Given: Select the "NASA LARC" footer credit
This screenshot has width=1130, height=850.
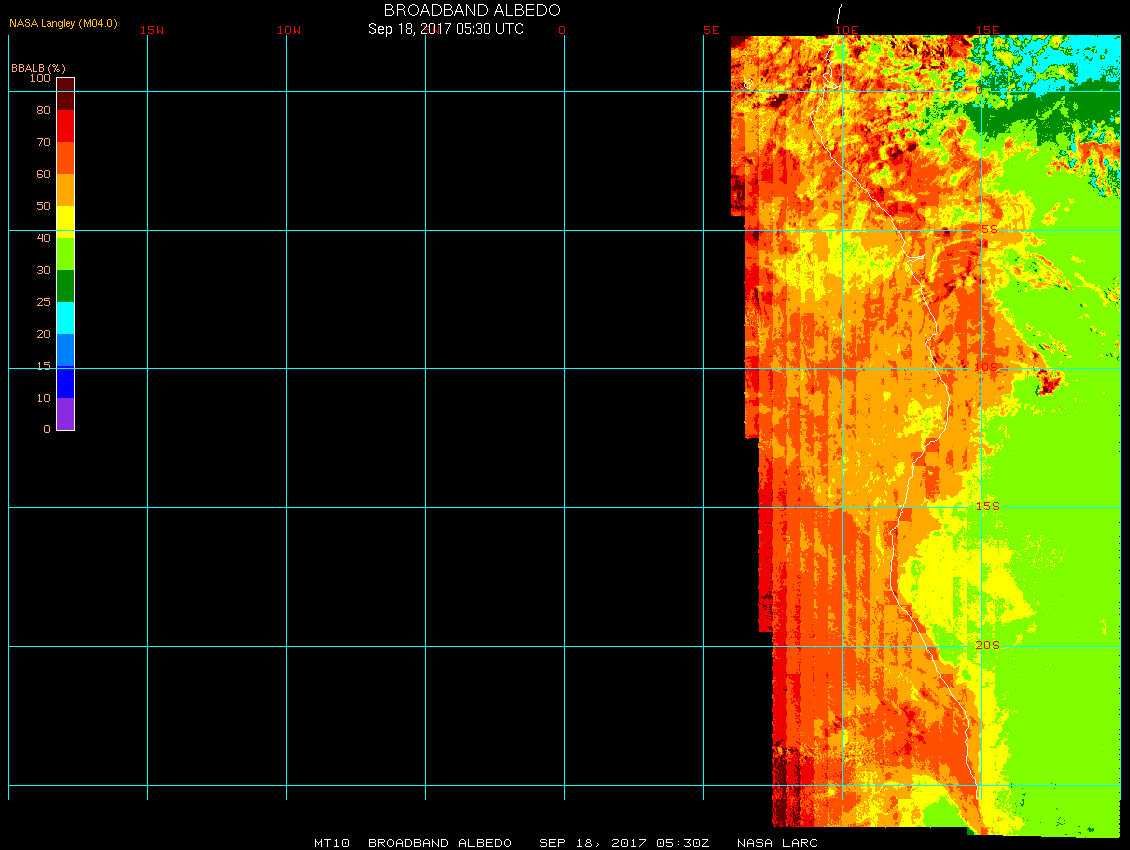Looking at the screenshot, I should pos(778,843).
